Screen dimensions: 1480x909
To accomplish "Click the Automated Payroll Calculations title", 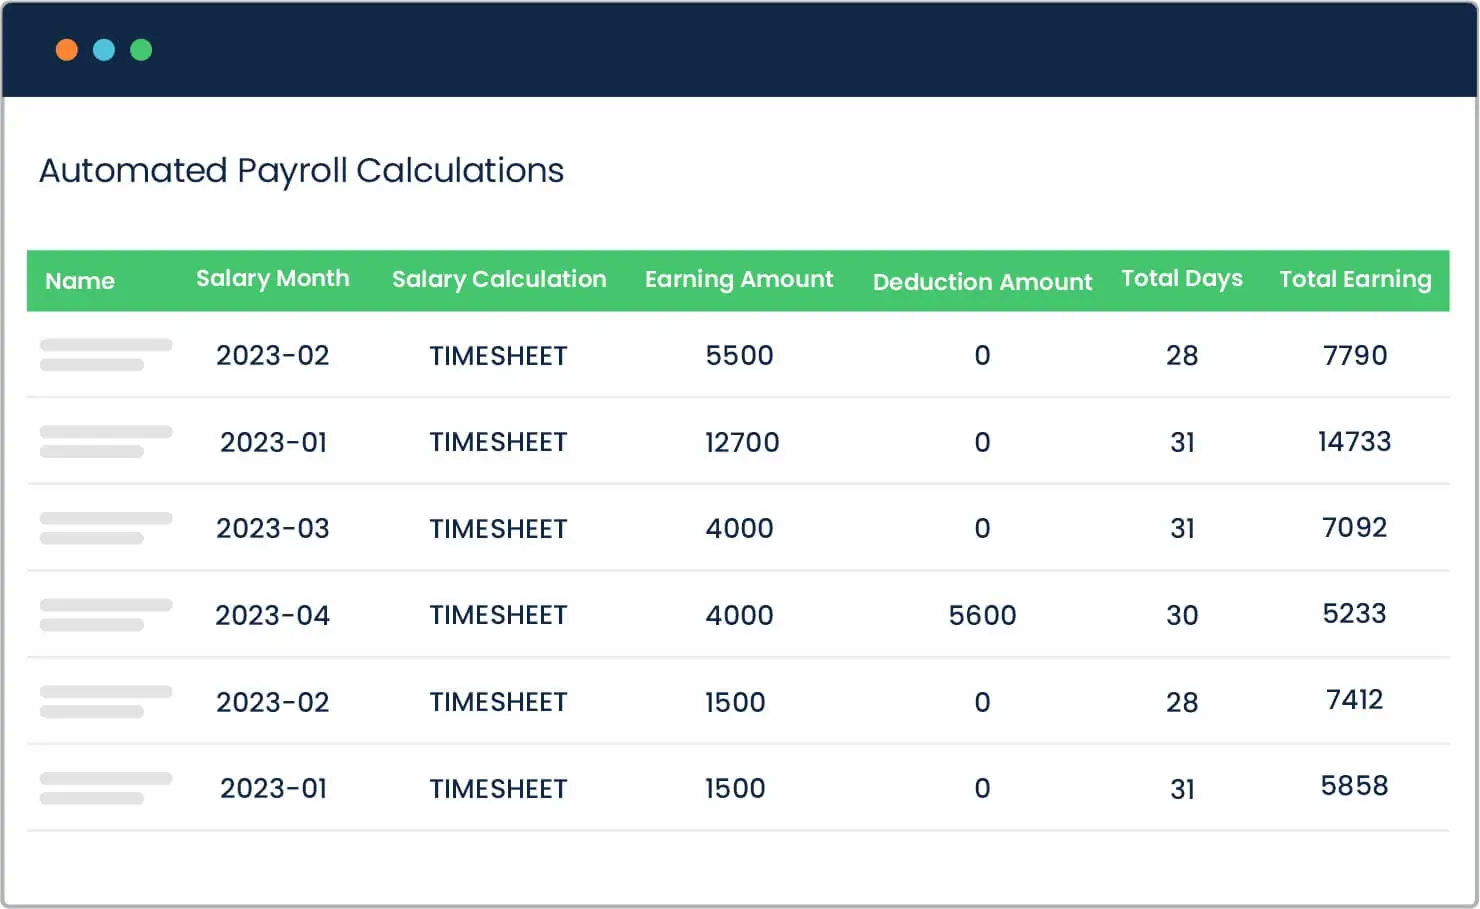I will click(302, 171).
